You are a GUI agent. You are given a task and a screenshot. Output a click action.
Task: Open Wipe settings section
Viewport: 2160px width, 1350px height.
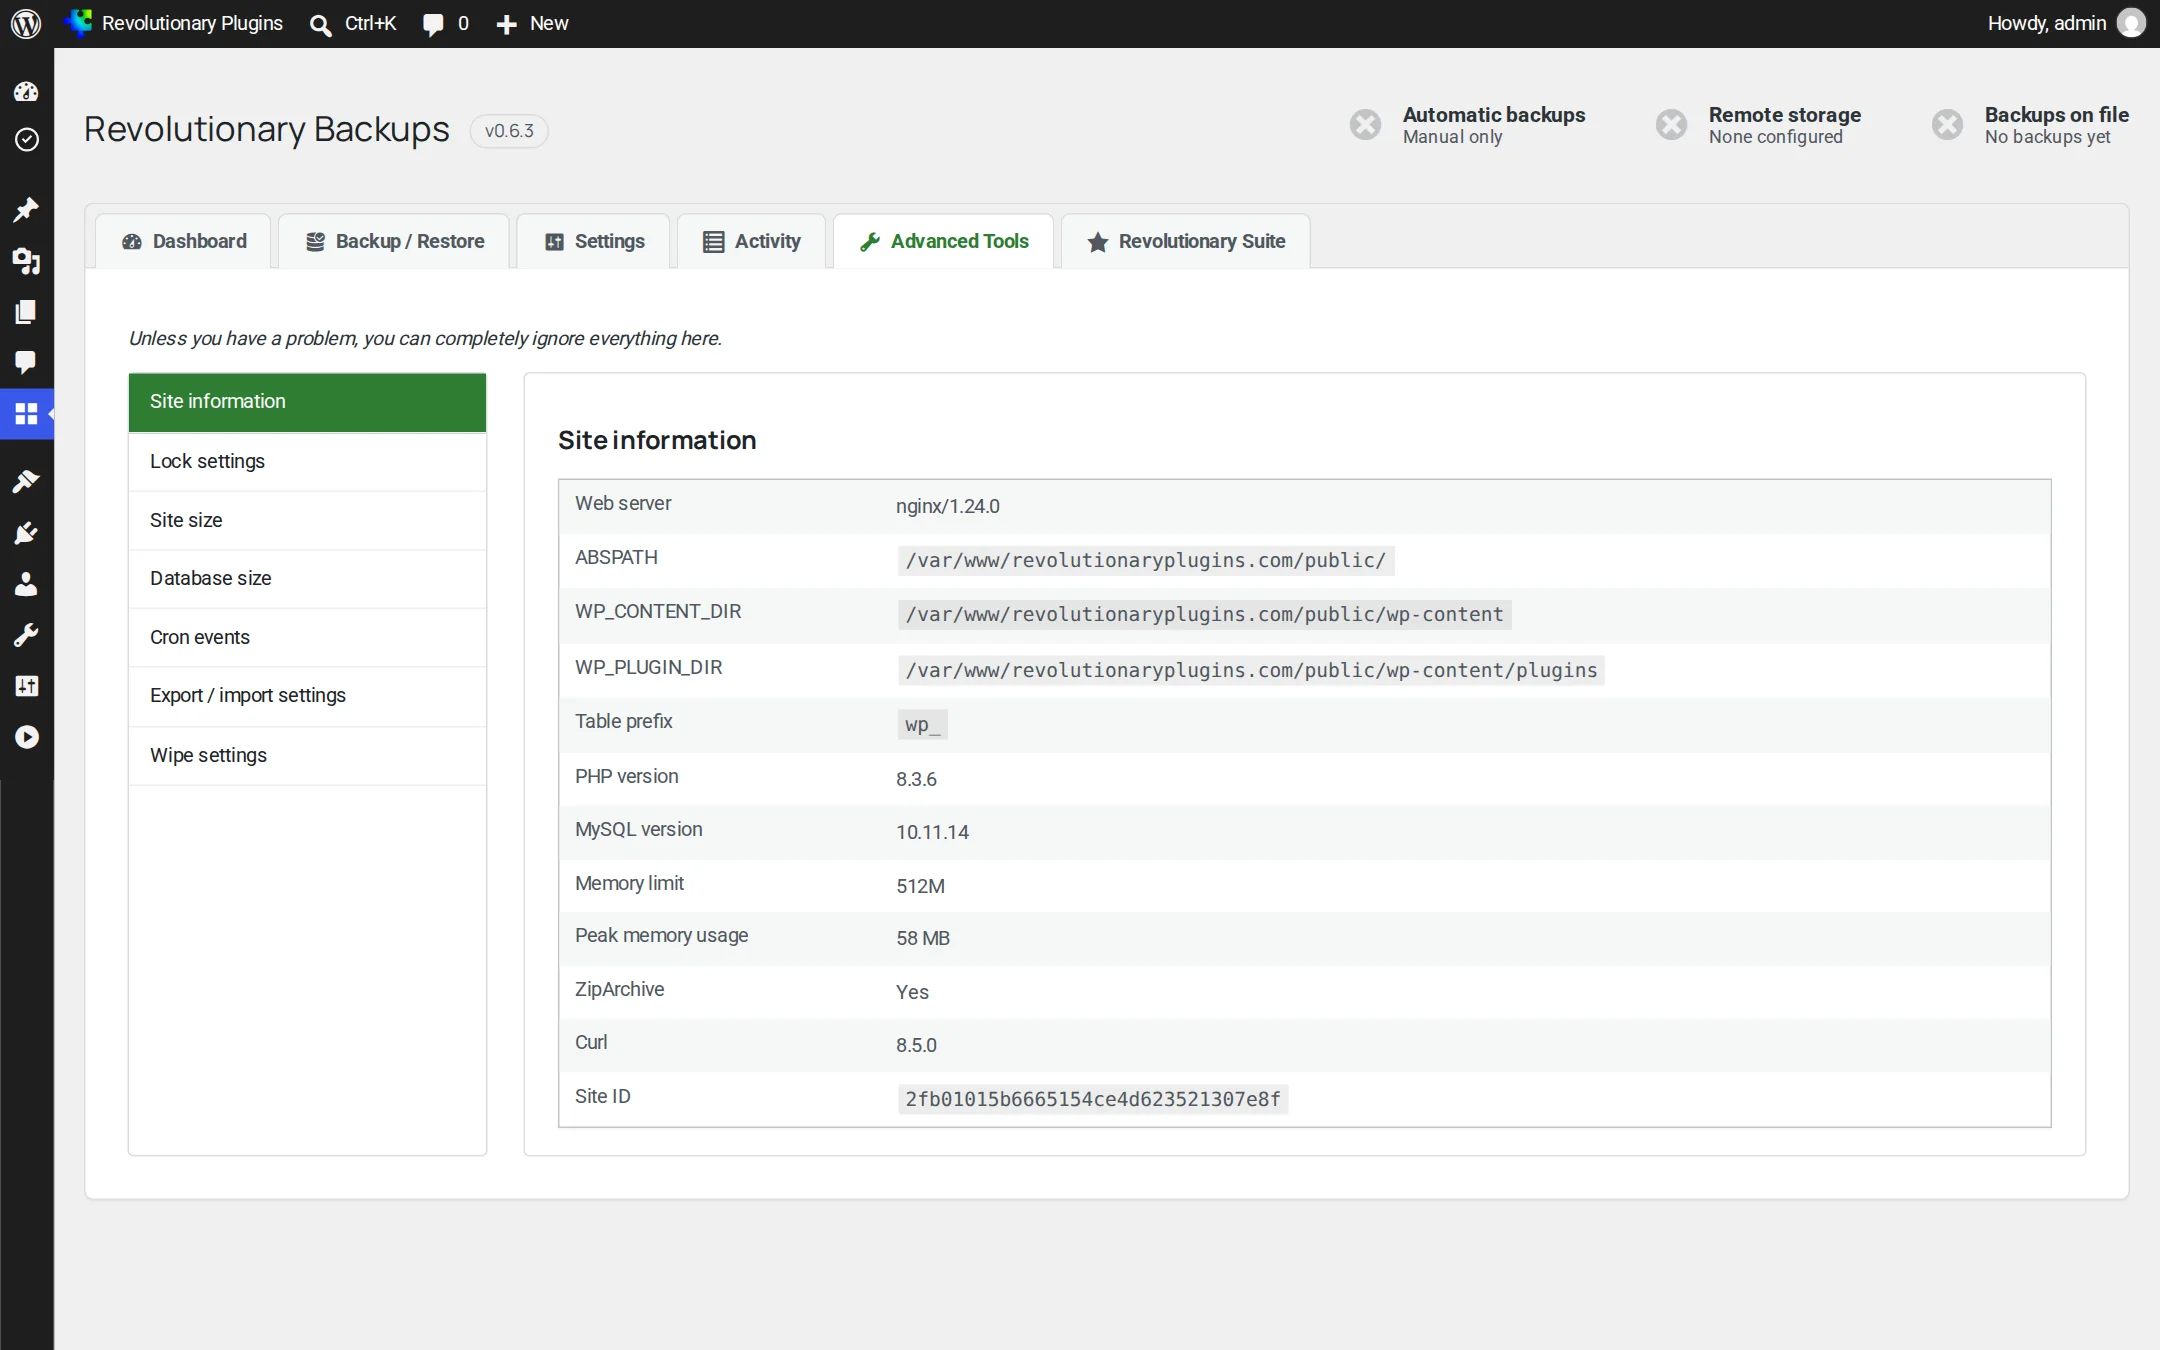[x=307, y=755]
